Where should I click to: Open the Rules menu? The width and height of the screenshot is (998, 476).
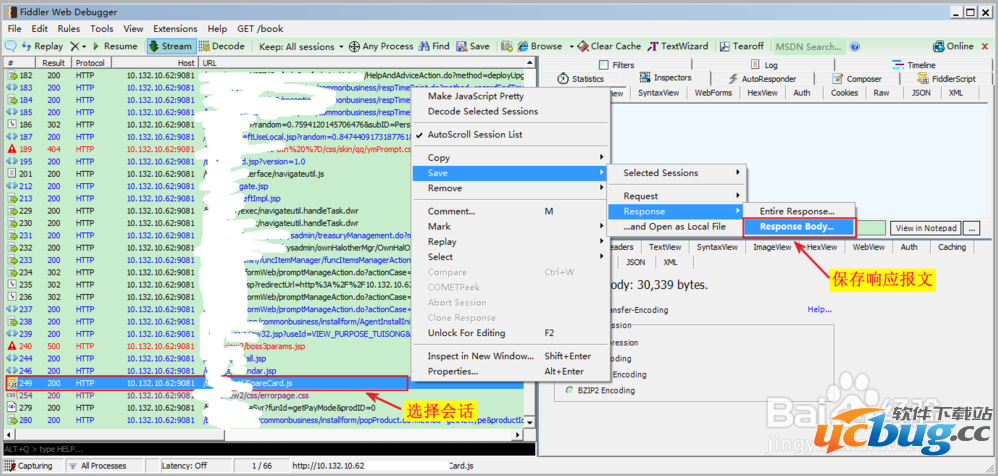tap(69, 29)
